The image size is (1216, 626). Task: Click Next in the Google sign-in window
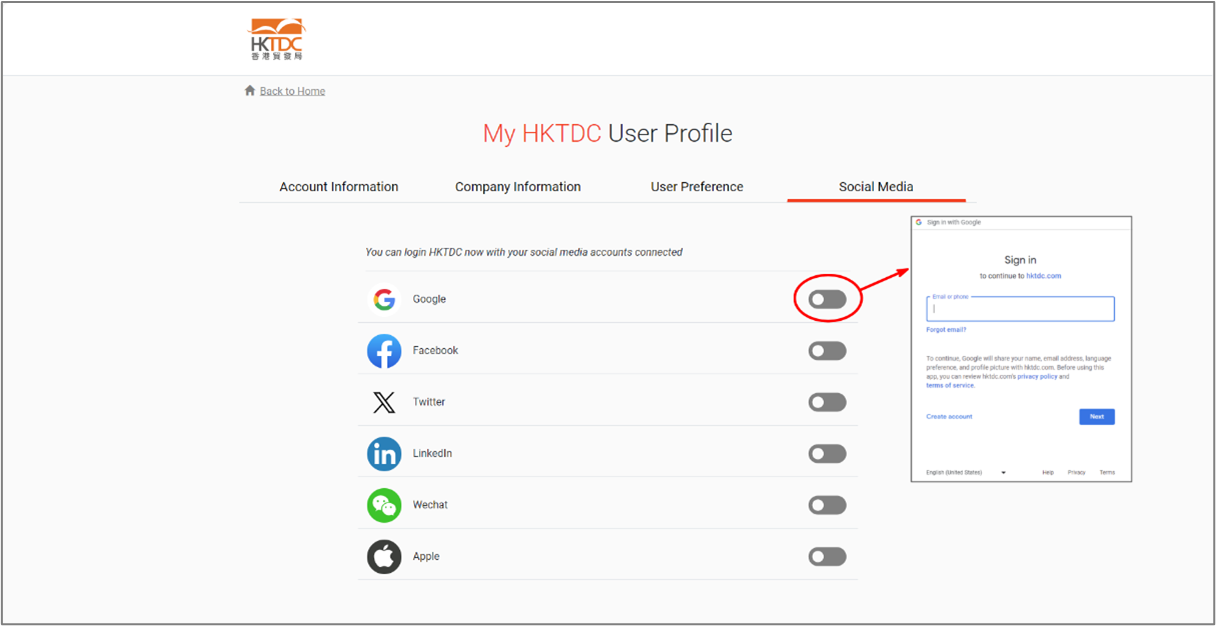click(x=1097, y=417)
